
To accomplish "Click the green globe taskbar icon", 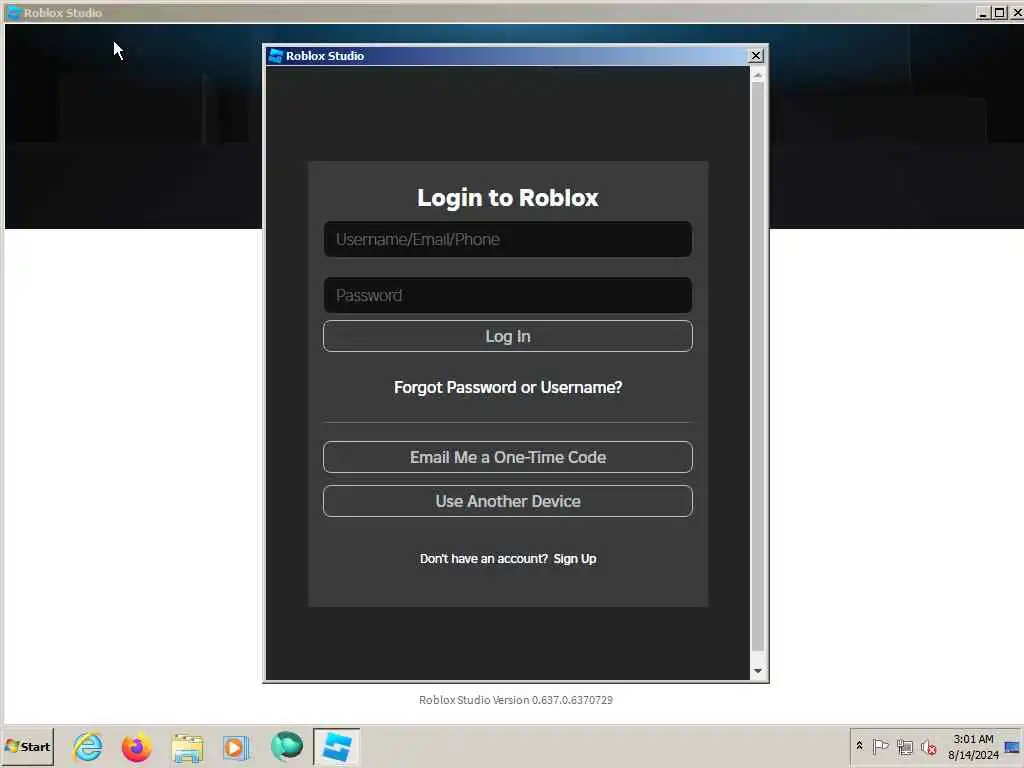I will click(287, 746).
